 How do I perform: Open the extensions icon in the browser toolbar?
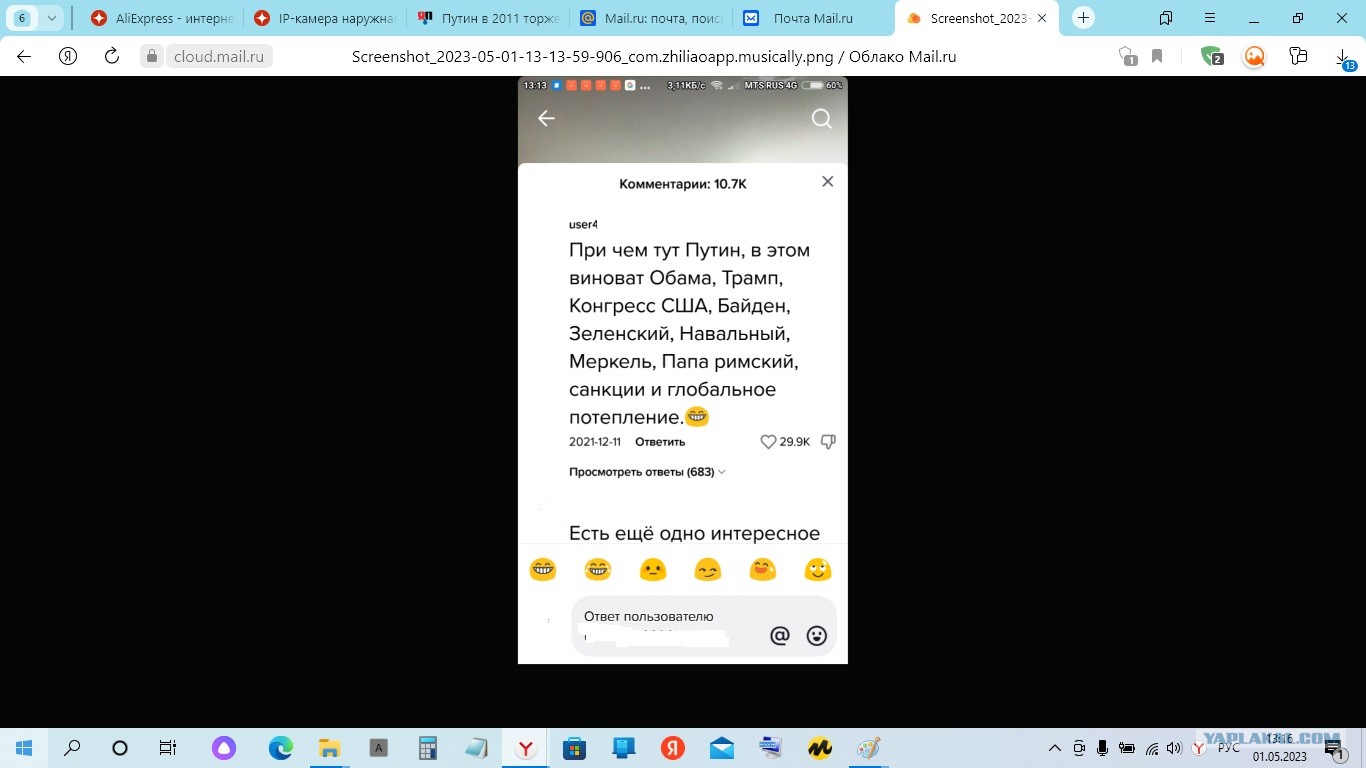click(1298, 57)
